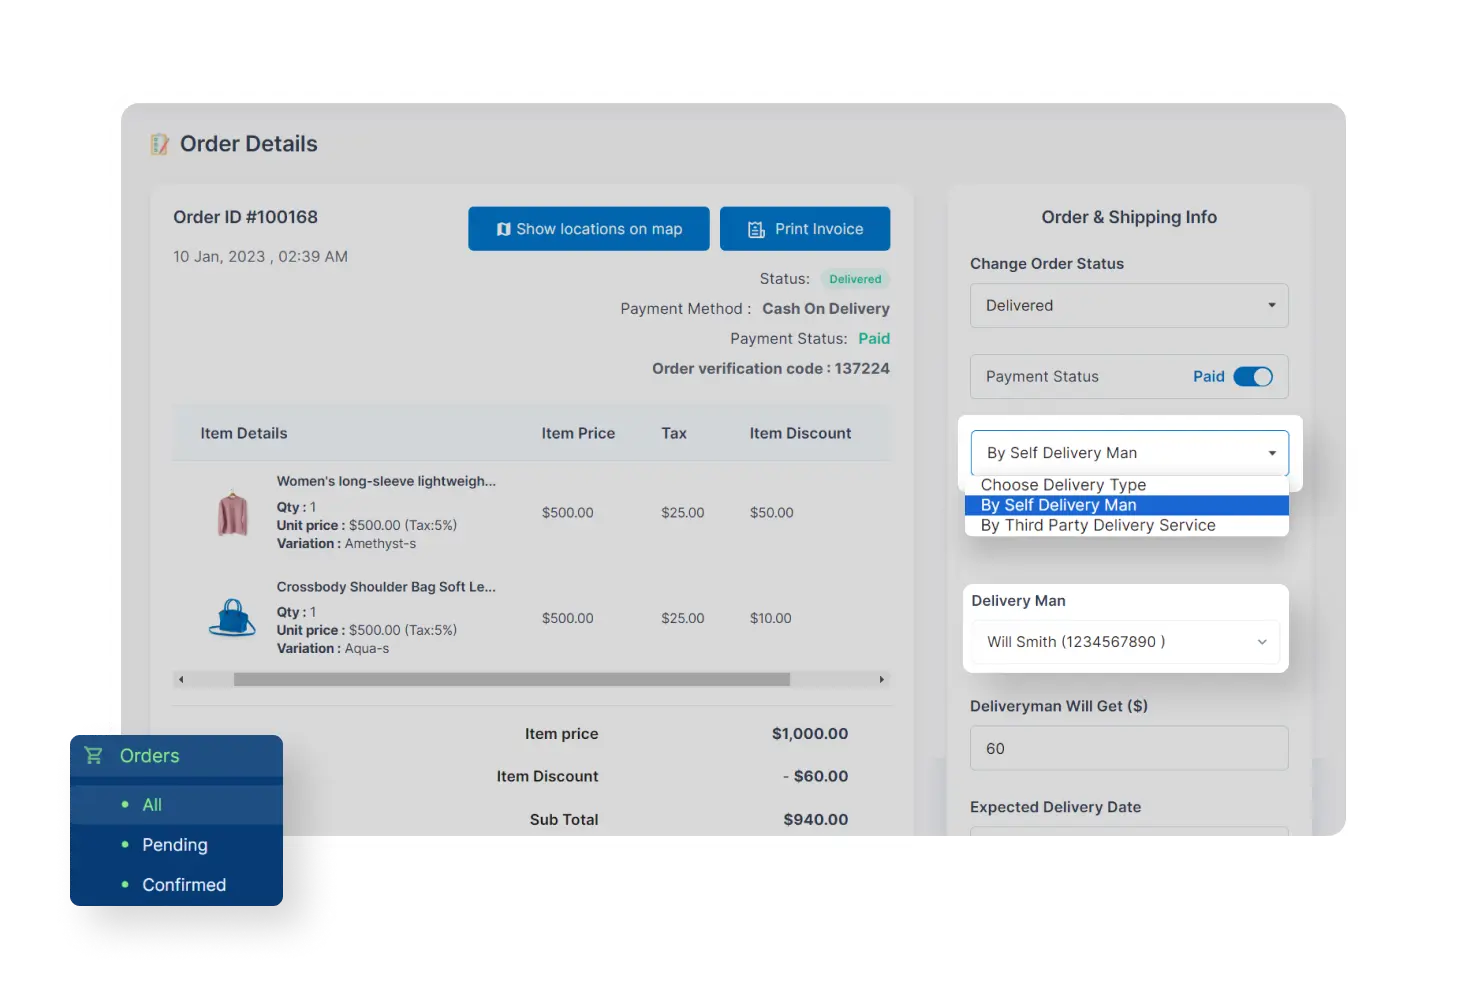Click the left scroll arrow of the item table

tap(182, 679)
